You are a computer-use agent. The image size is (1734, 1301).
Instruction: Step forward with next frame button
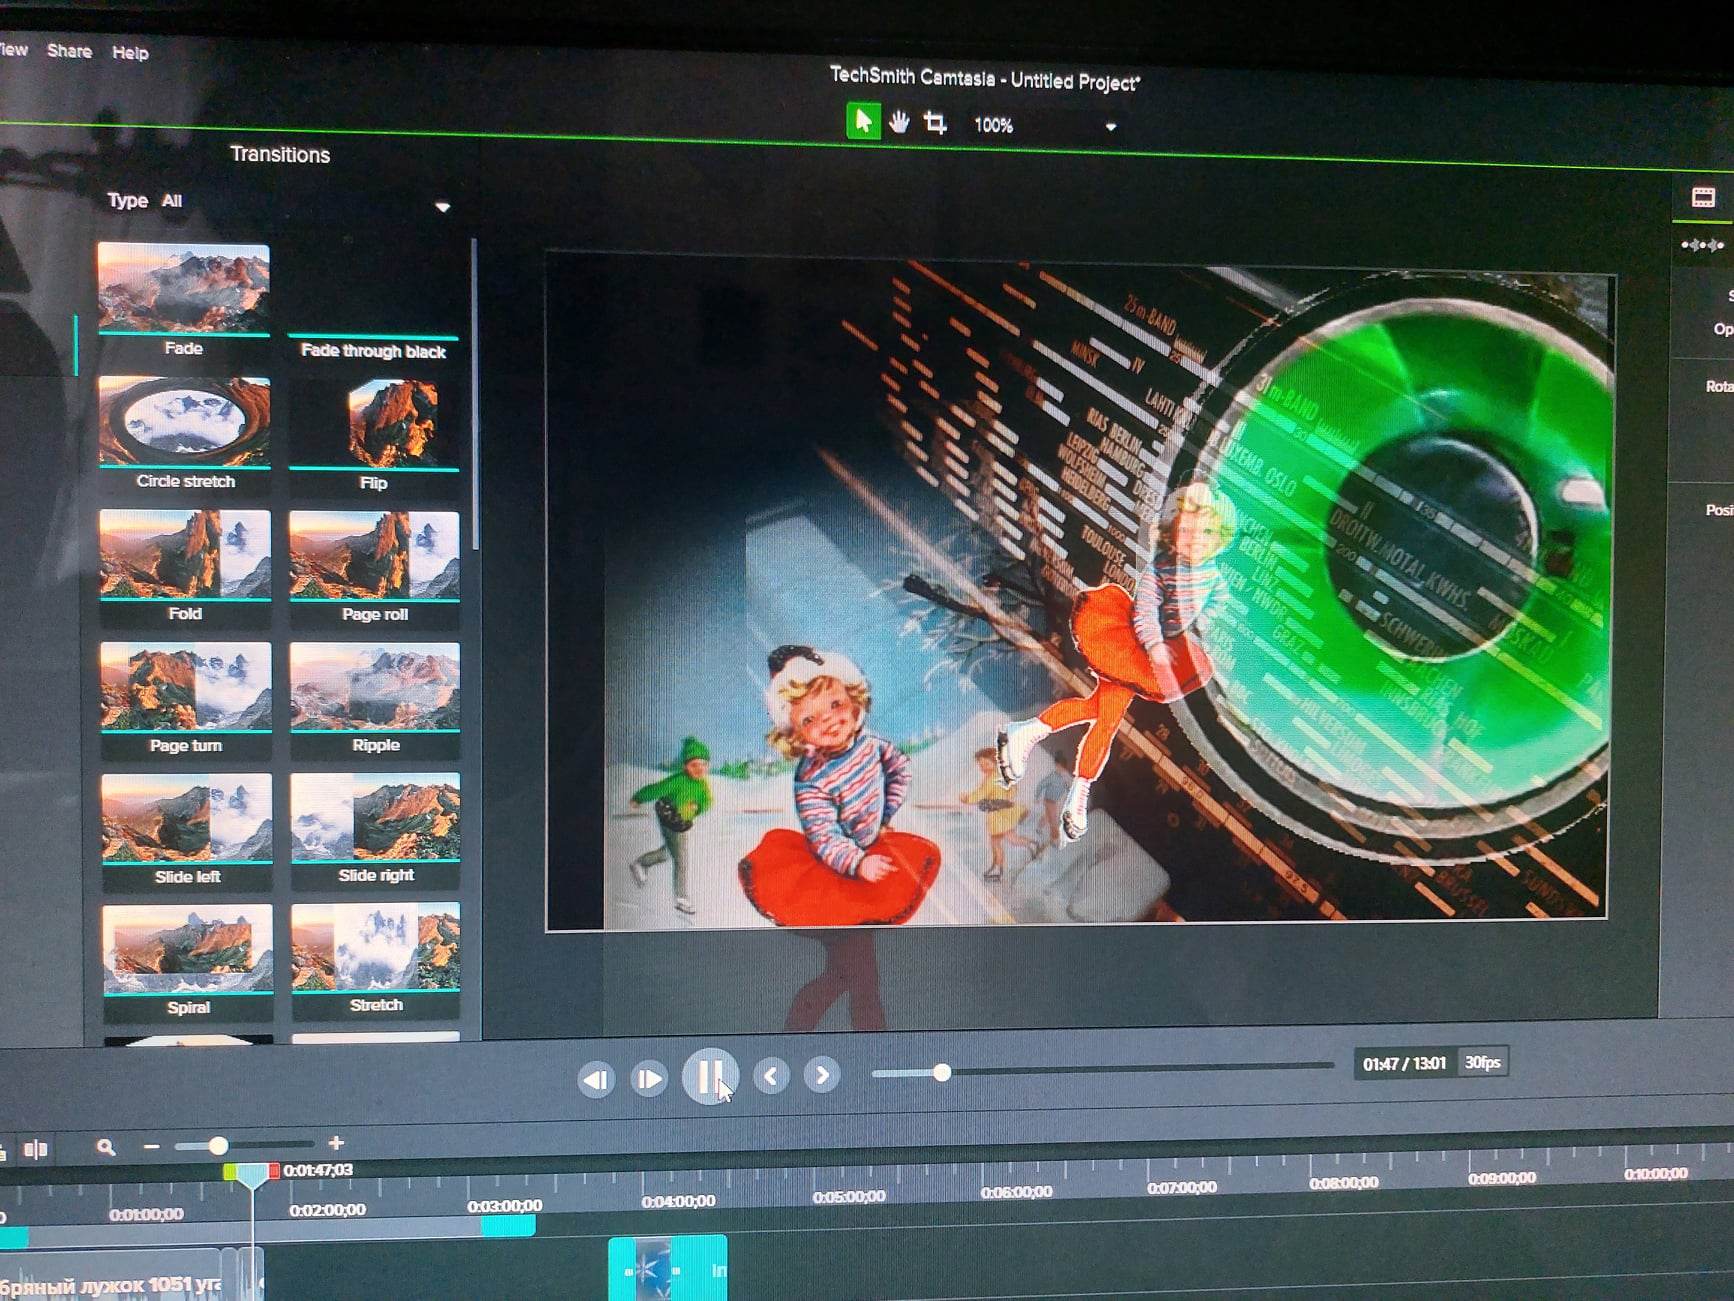pyautogui.click(x=649, y=1078)
